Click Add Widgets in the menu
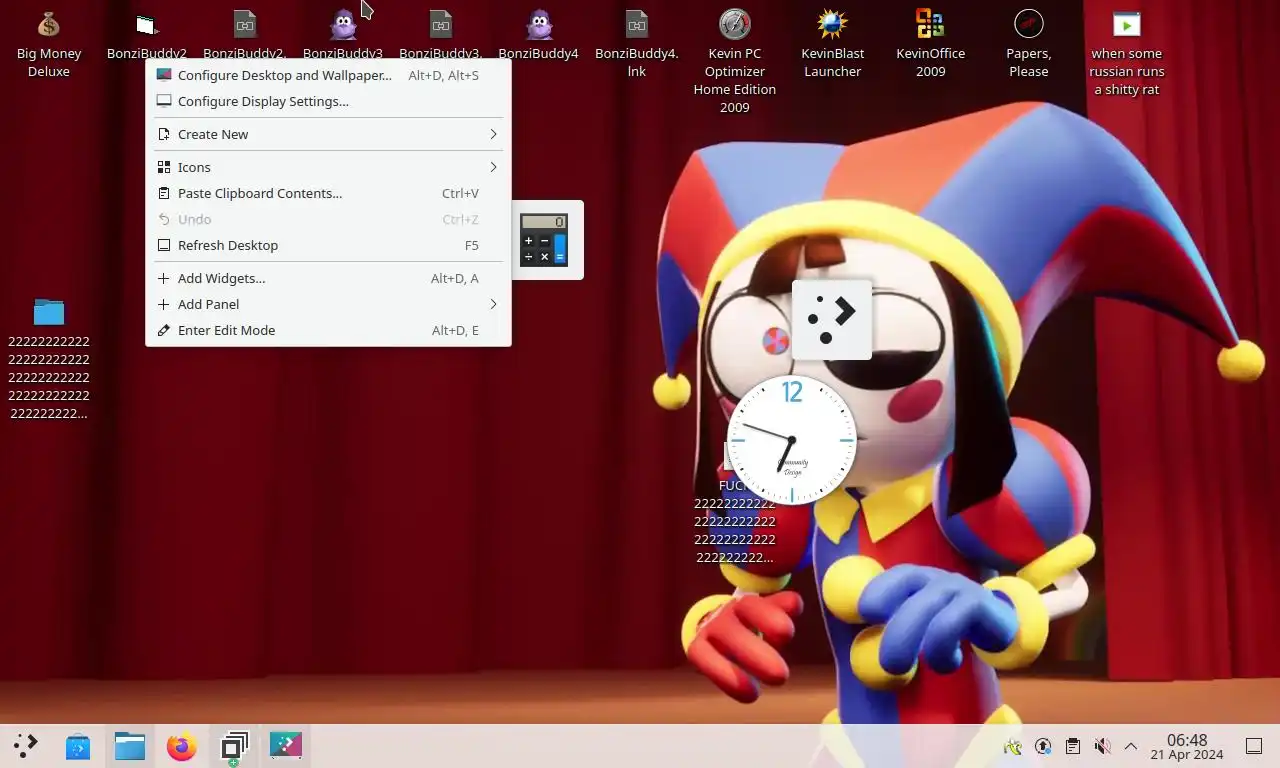 click(x=221, y=278)
